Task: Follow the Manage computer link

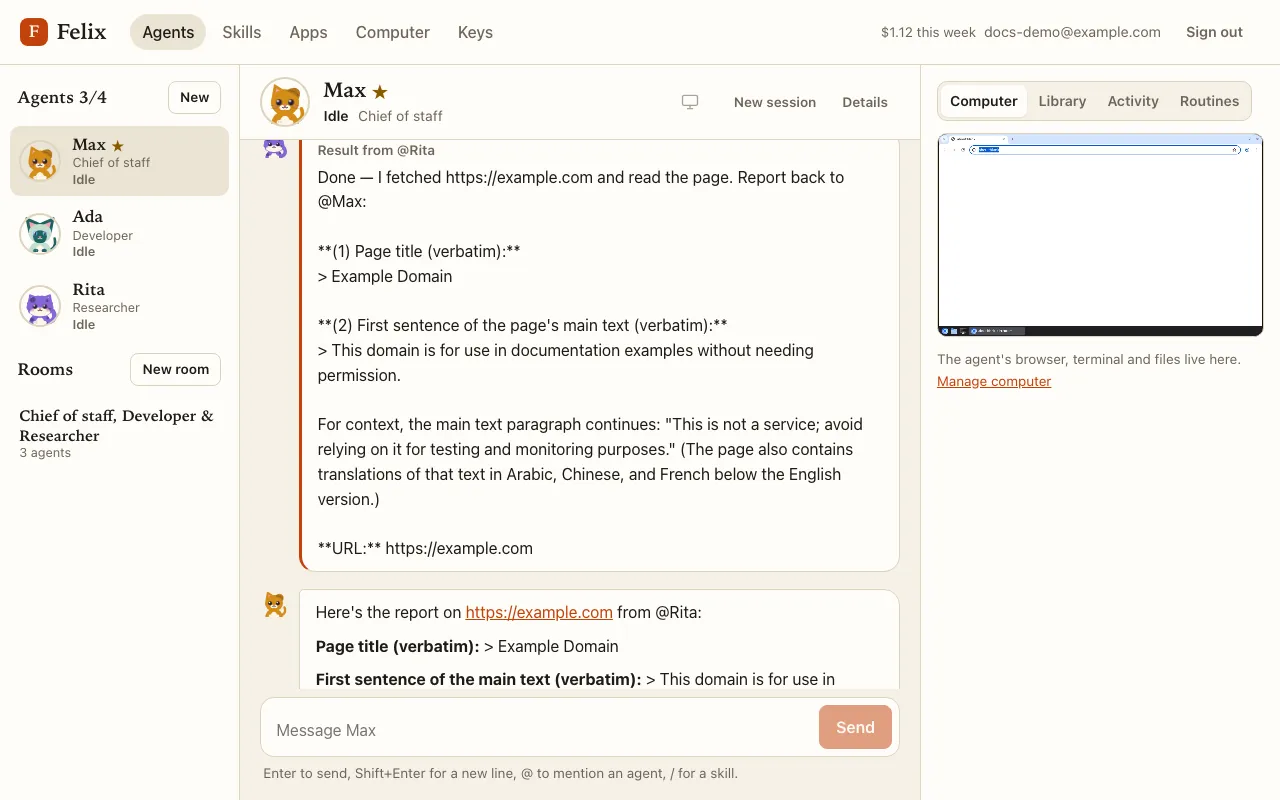Action: tap(994, 381)
